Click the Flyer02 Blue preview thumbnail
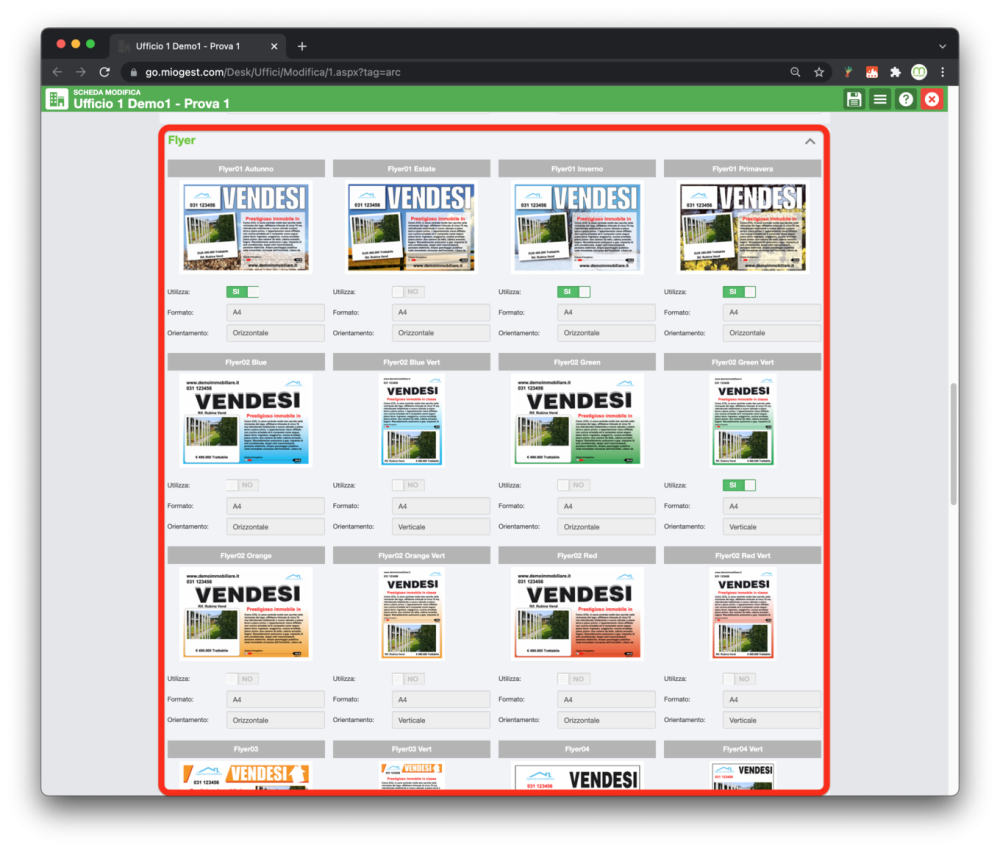 click(246, 420)
